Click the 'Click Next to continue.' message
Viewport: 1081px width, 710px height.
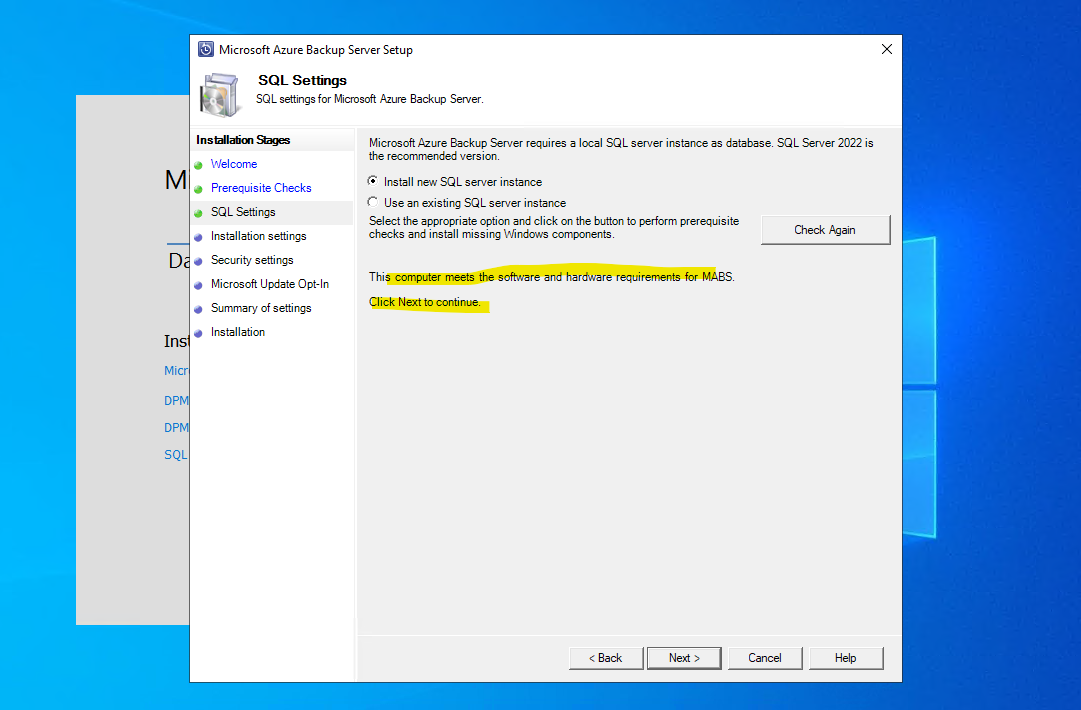point(425,302)
